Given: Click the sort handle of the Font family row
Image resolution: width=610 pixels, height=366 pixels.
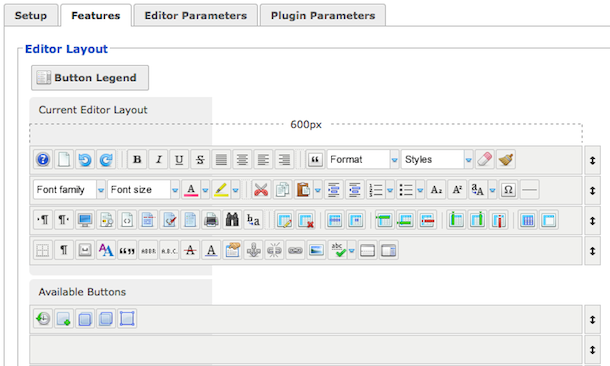Looking at the screenshot, I should (x=592, y=191).
